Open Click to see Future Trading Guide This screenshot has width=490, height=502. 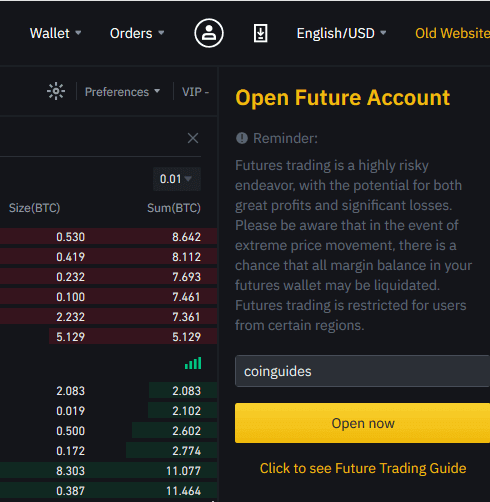pyautogui.click(x=363, y=468)
